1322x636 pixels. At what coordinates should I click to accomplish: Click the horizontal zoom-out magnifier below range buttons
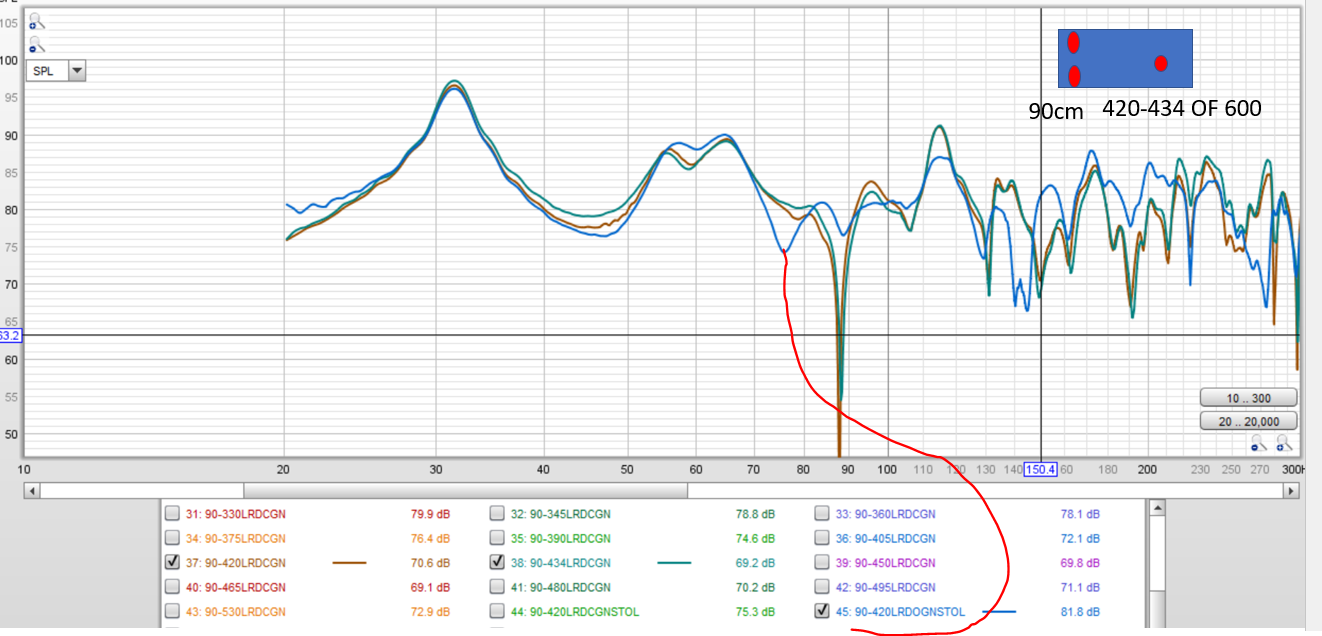click(1260, 442)
